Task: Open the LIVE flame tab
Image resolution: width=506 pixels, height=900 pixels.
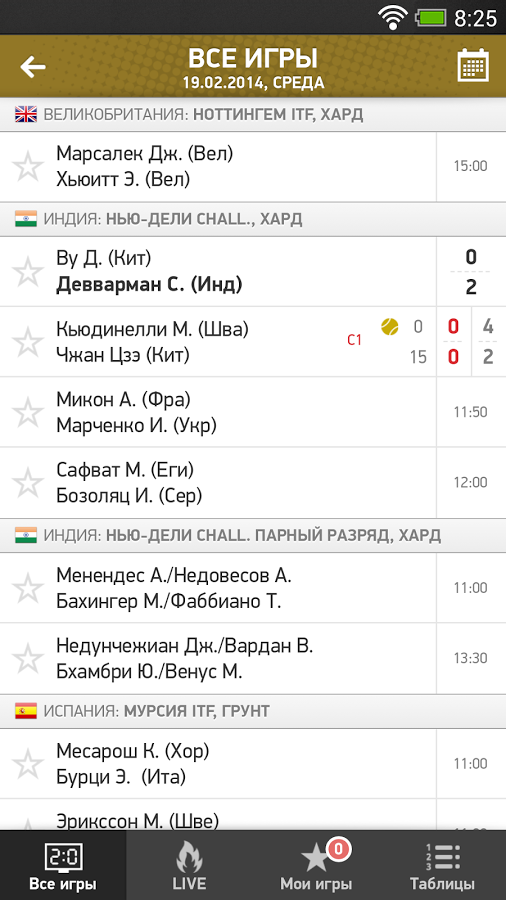Action: click(x=189, y=865)
